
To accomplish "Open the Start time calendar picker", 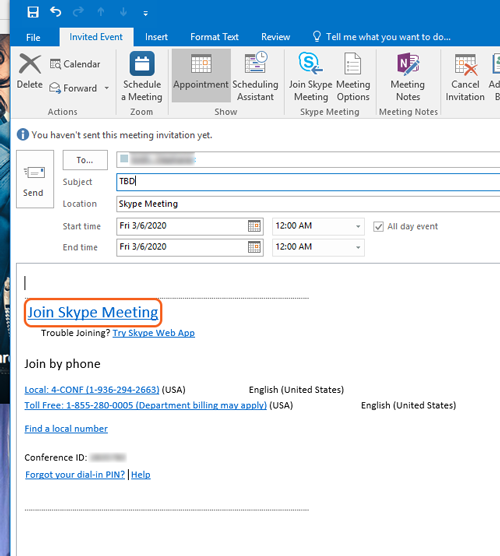I will point(254,226).
